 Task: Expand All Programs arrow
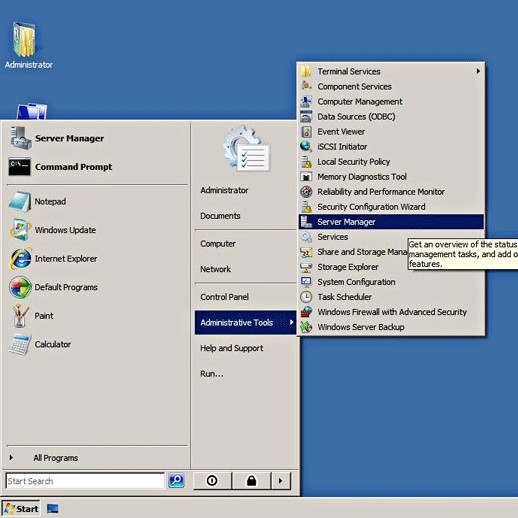(x=11, y=458)
